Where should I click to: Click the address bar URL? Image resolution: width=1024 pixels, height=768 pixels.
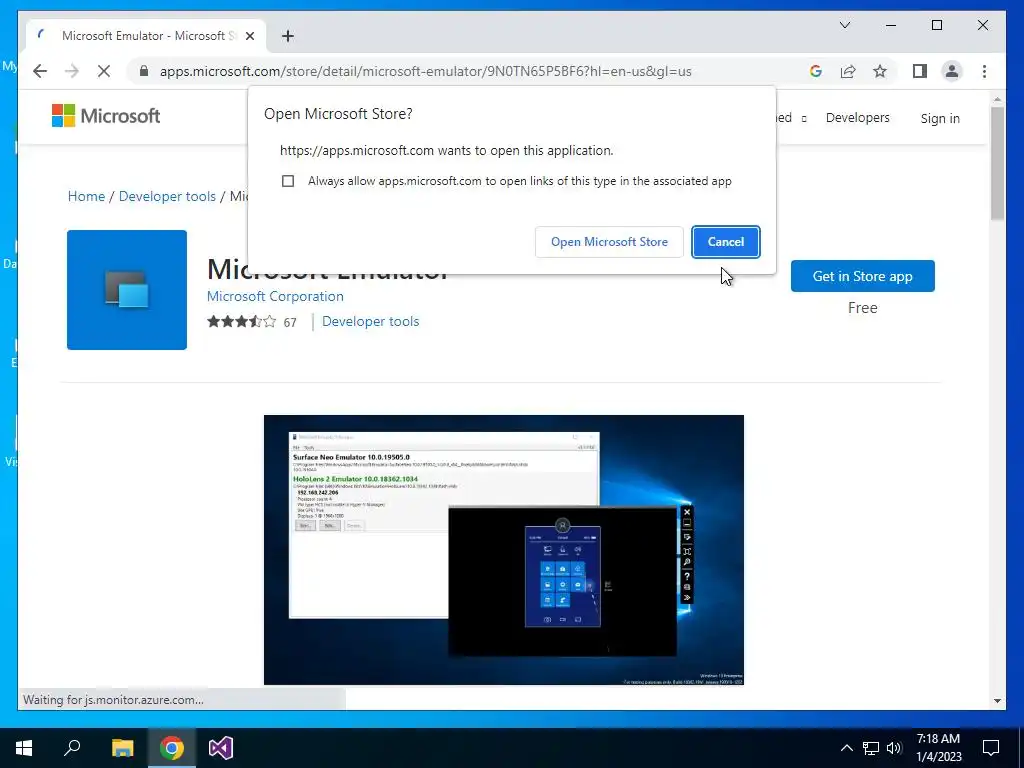(x=425, y=71)
